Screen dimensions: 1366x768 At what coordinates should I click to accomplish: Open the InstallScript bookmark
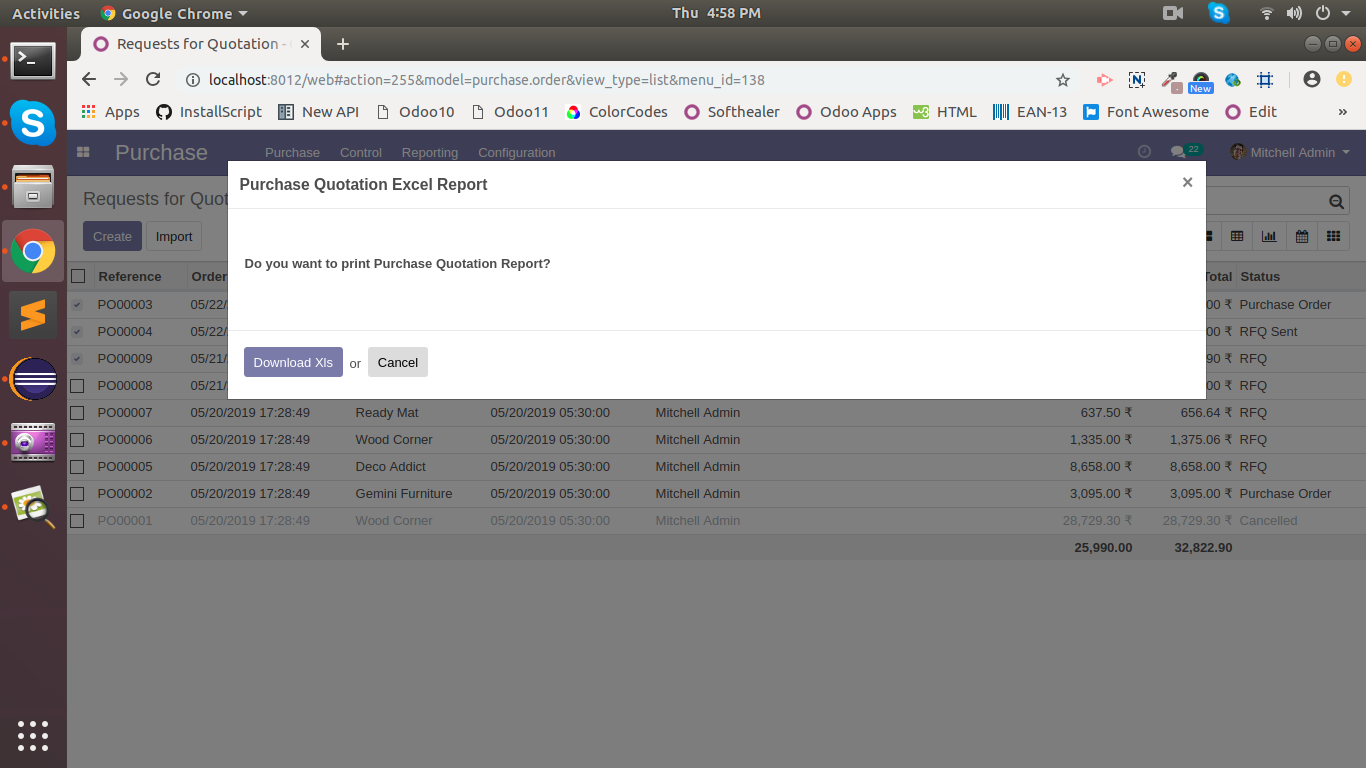[208, 112]
